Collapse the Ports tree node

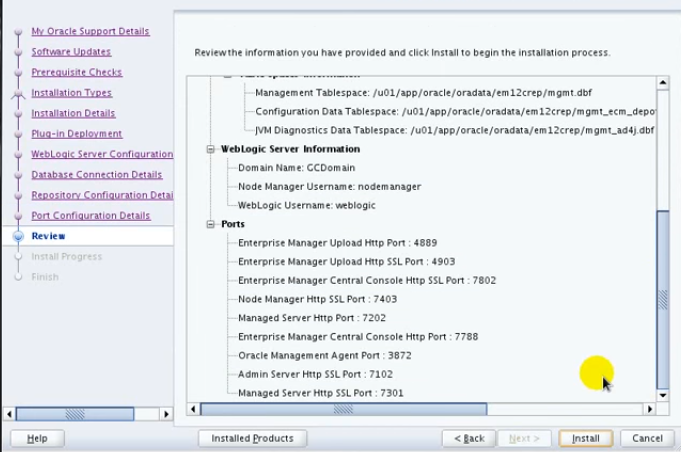[x=211, y=224]
